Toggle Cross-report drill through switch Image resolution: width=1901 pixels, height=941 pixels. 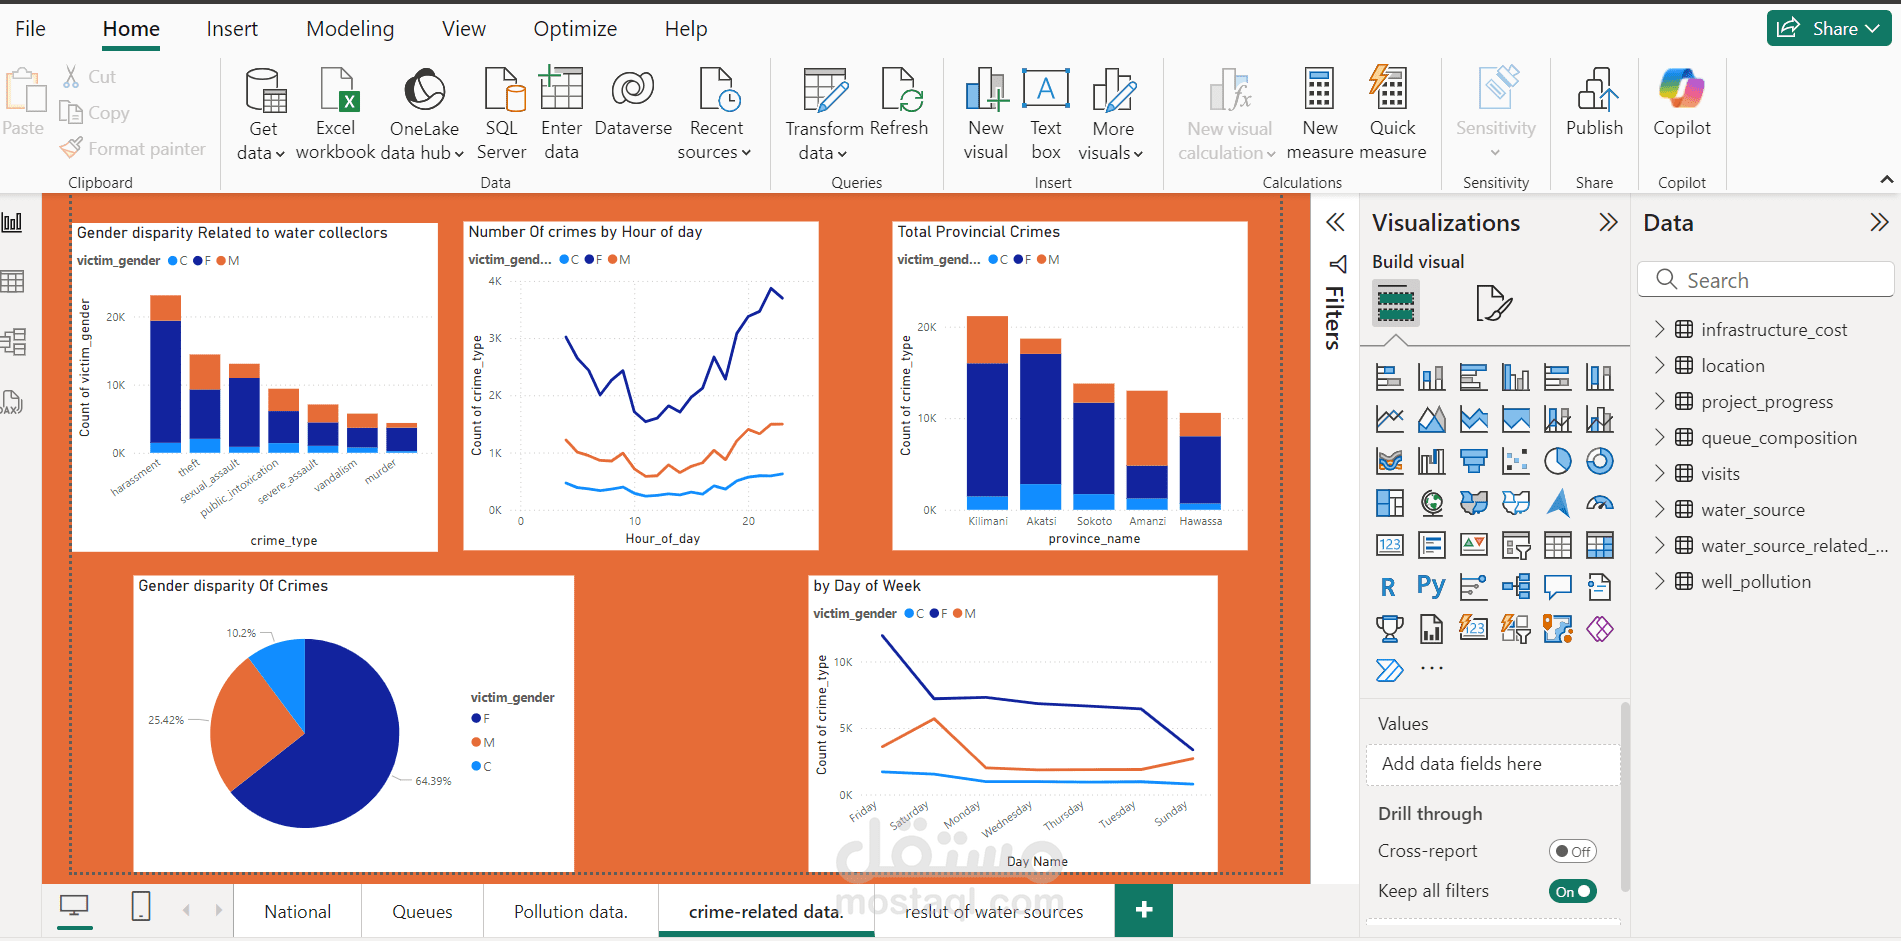[x=1573, y=851]
